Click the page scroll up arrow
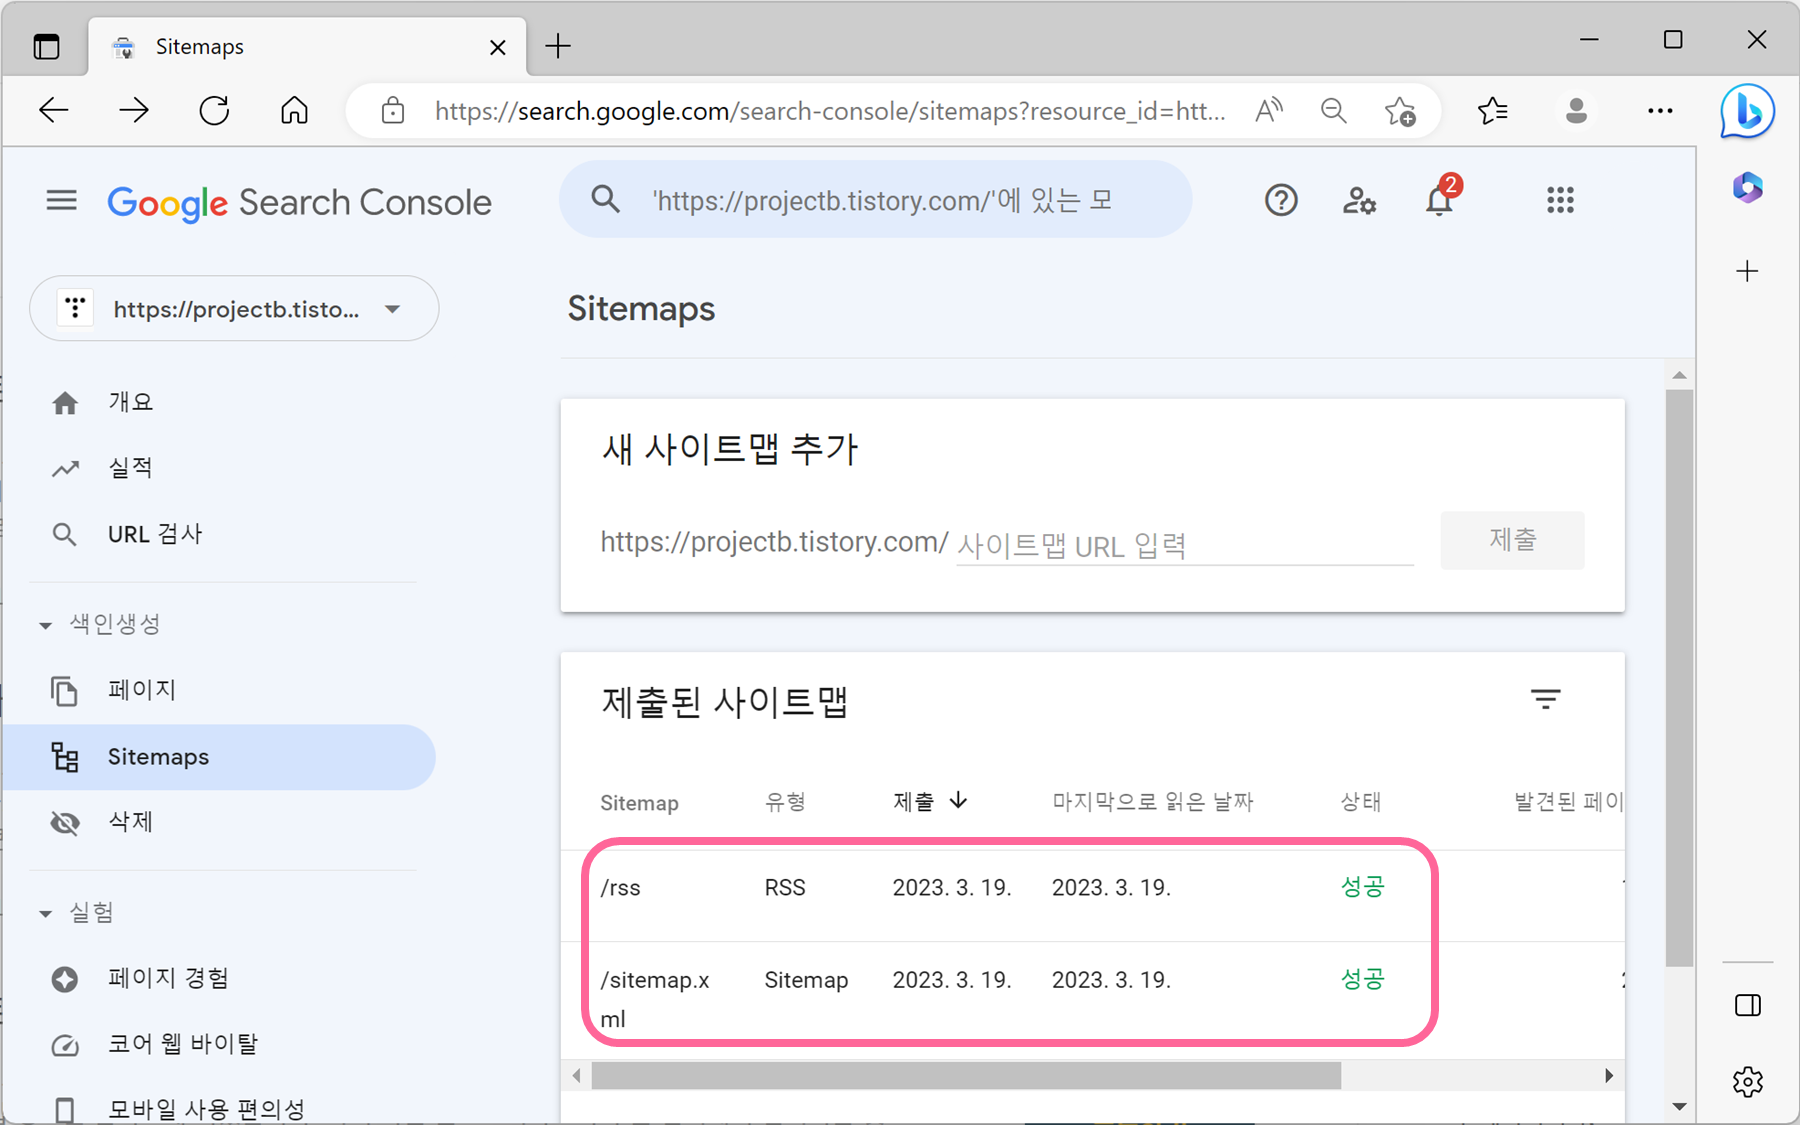This screenshot has width=1800, height=1125. pyautogui.click(x=1679, y=375)
